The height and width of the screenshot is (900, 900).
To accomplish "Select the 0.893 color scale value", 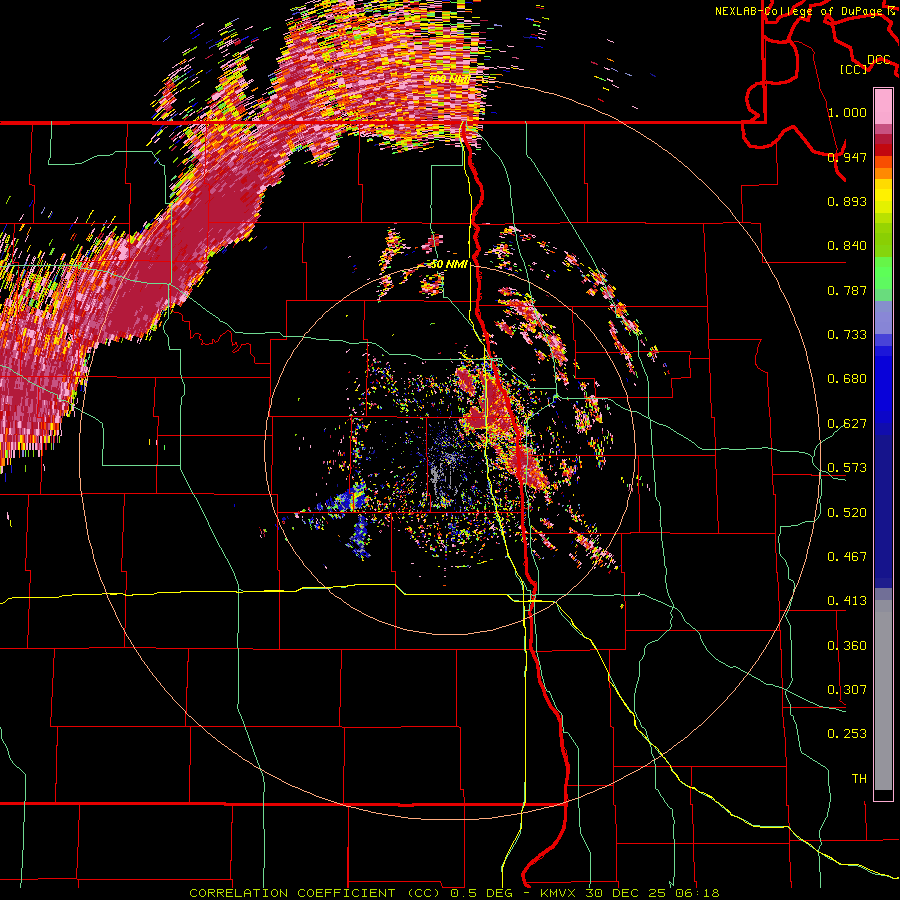I will (x=847, y=201).
